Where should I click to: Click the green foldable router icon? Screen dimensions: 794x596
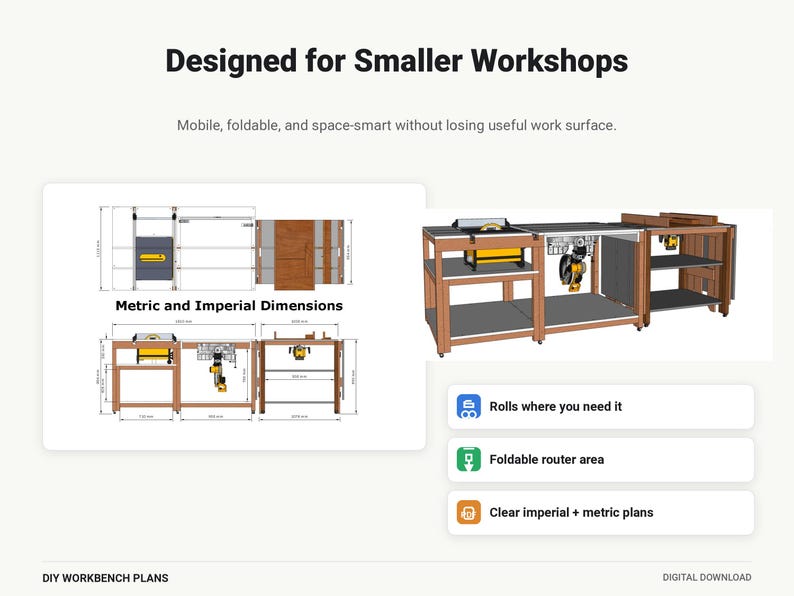point(468,459)
